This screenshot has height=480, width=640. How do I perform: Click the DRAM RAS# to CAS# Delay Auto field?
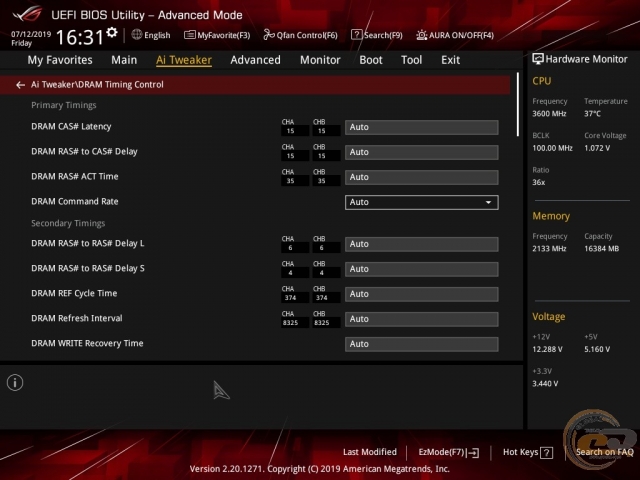tap(422, 152)
